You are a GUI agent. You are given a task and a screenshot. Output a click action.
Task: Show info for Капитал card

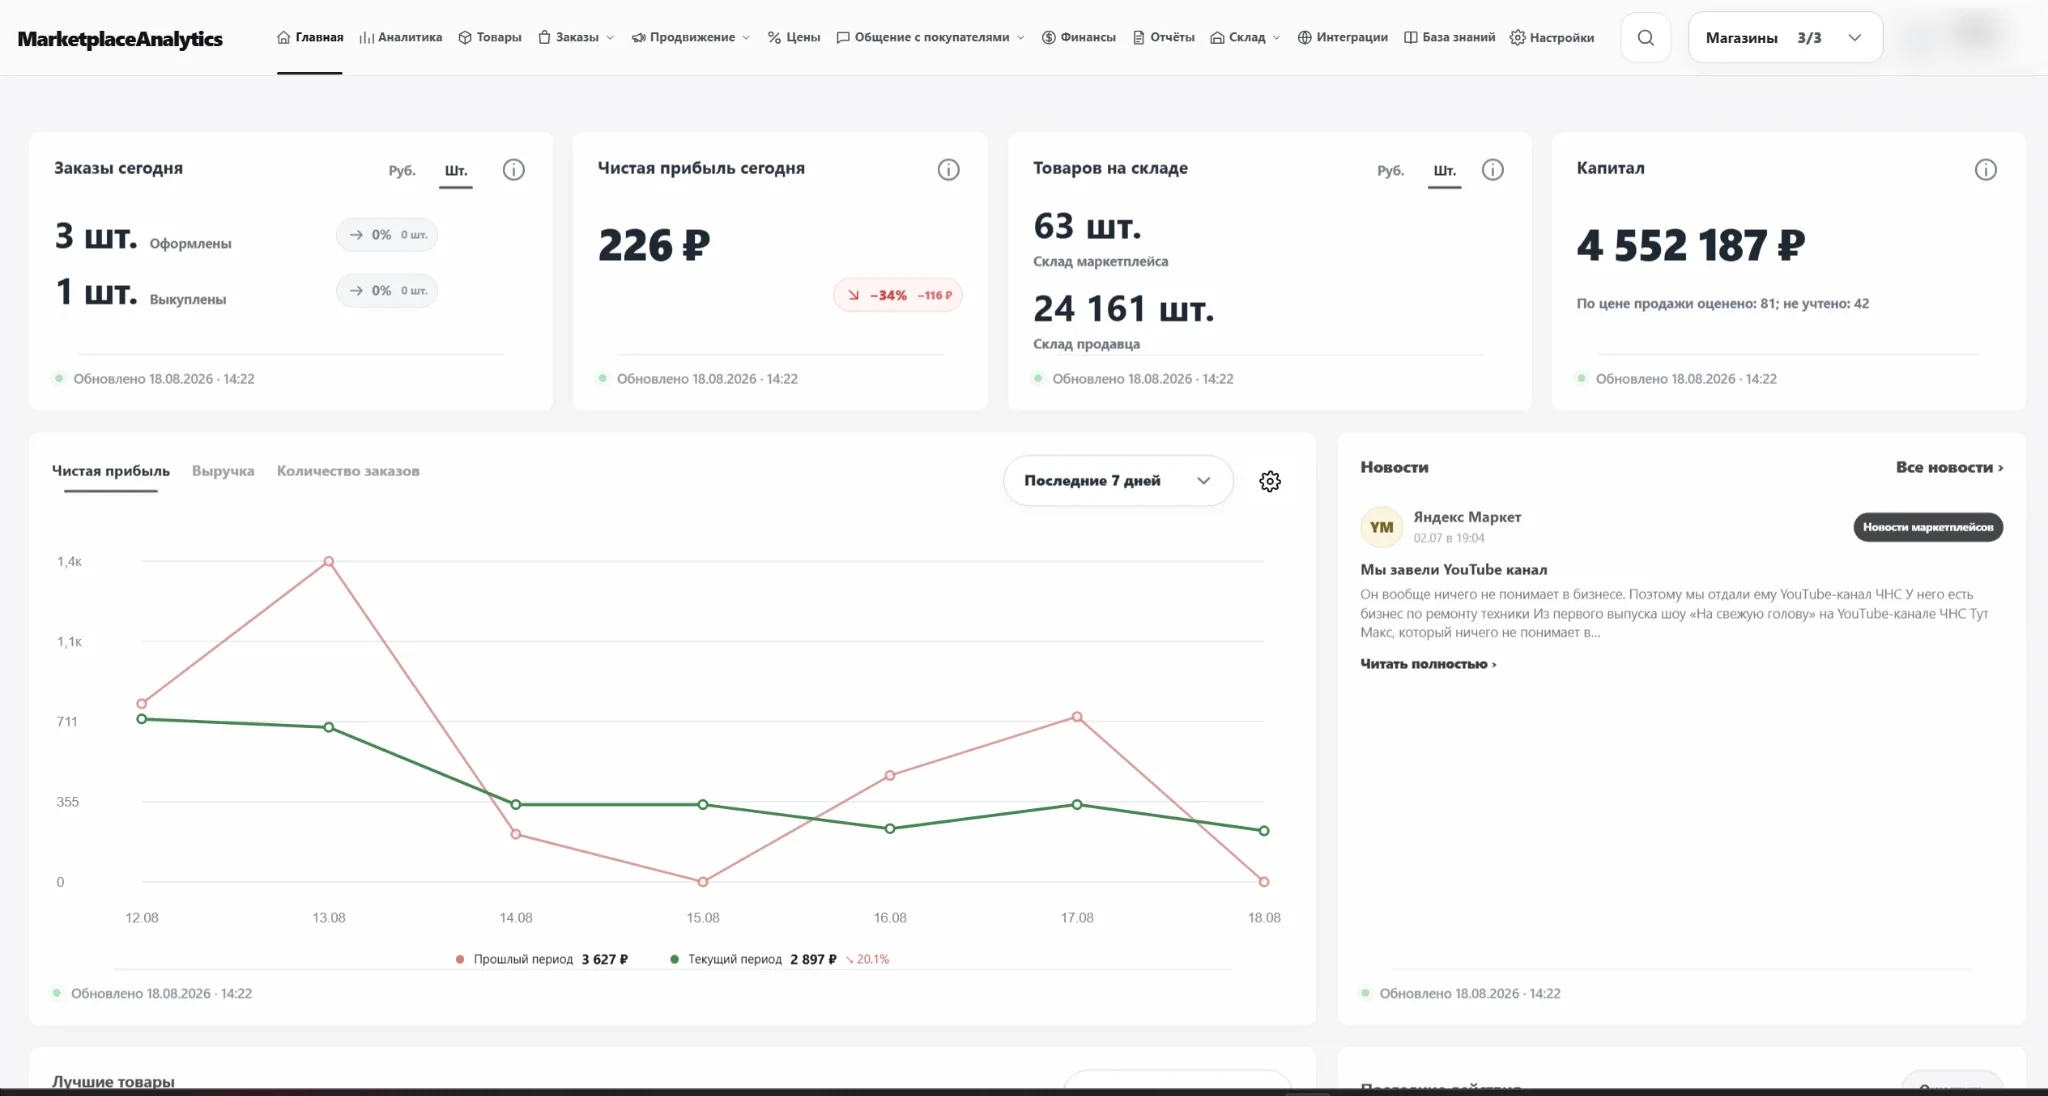pyautogui.click(x=1985, y=170)
